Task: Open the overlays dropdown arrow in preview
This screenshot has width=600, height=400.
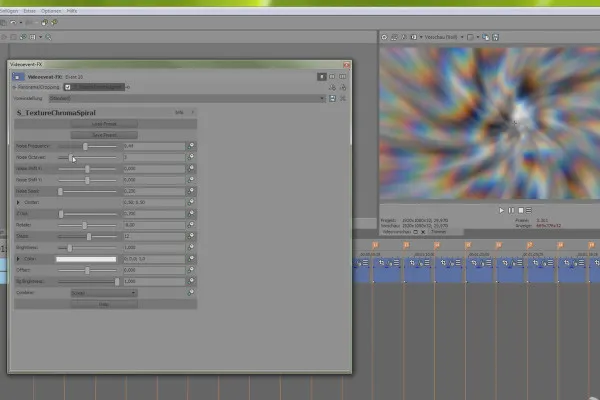Action: (x=478, y=37)
